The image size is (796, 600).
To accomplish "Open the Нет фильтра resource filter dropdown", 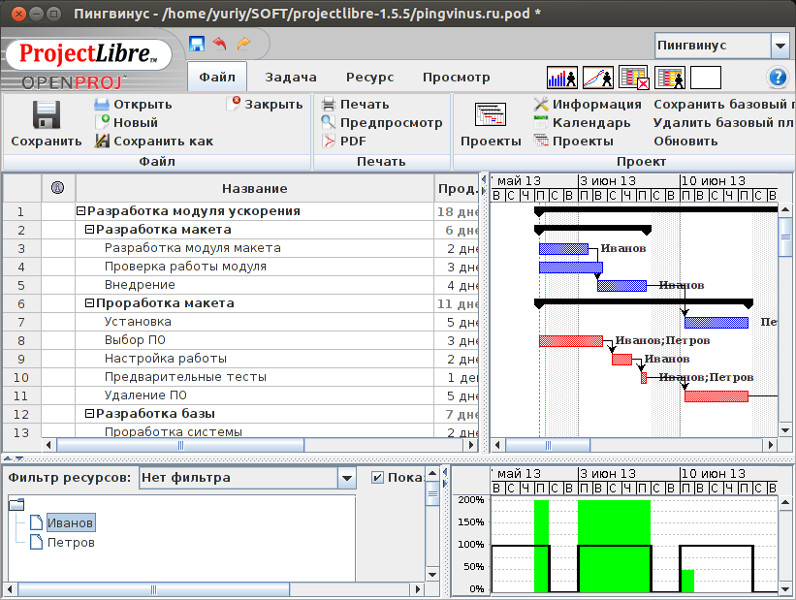I will (347, 478).
